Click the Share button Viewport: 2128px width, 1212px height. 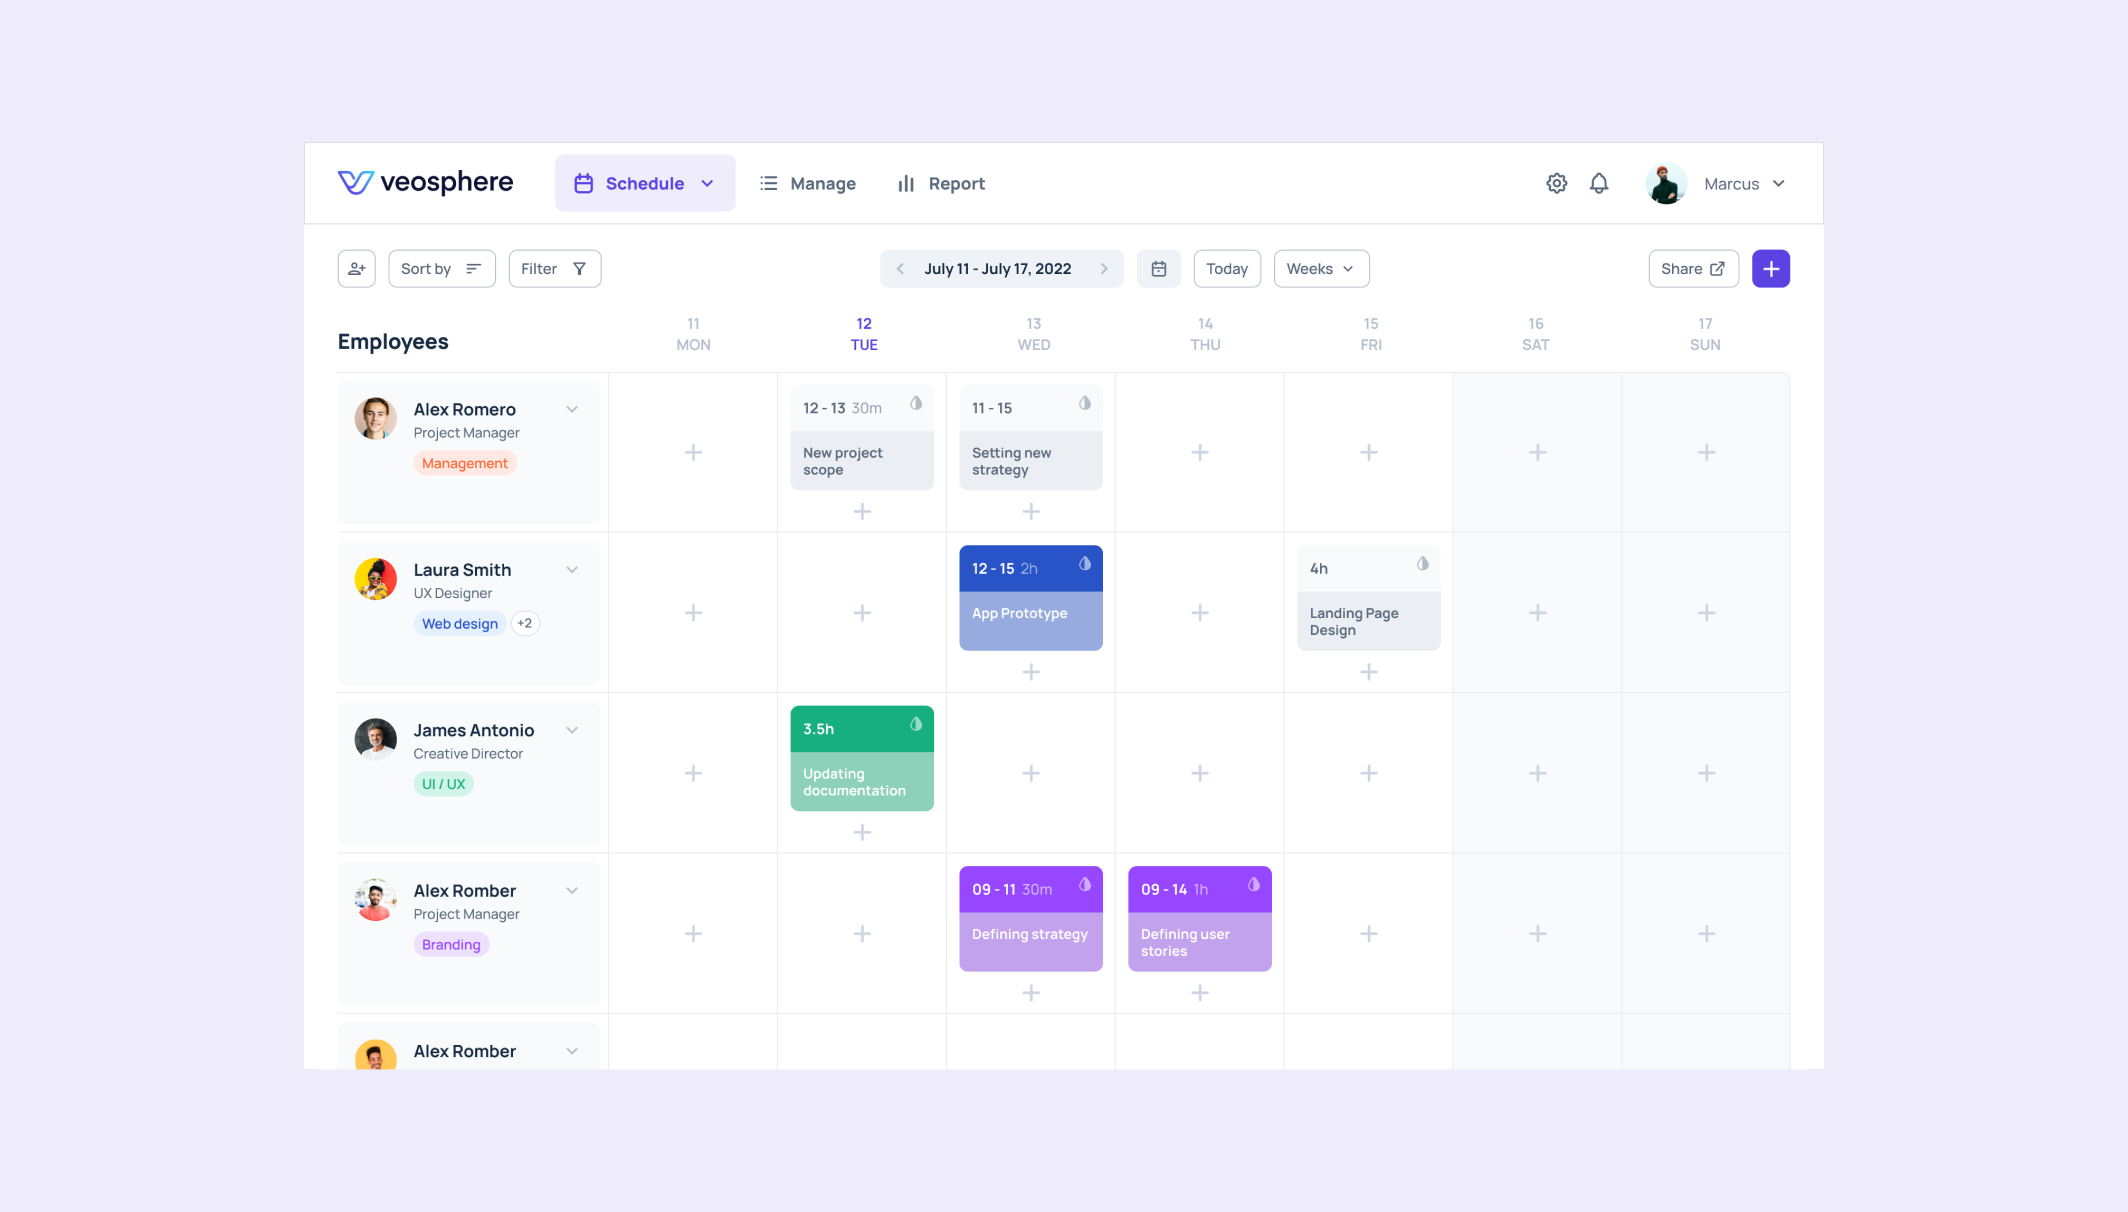(1691, 268)
